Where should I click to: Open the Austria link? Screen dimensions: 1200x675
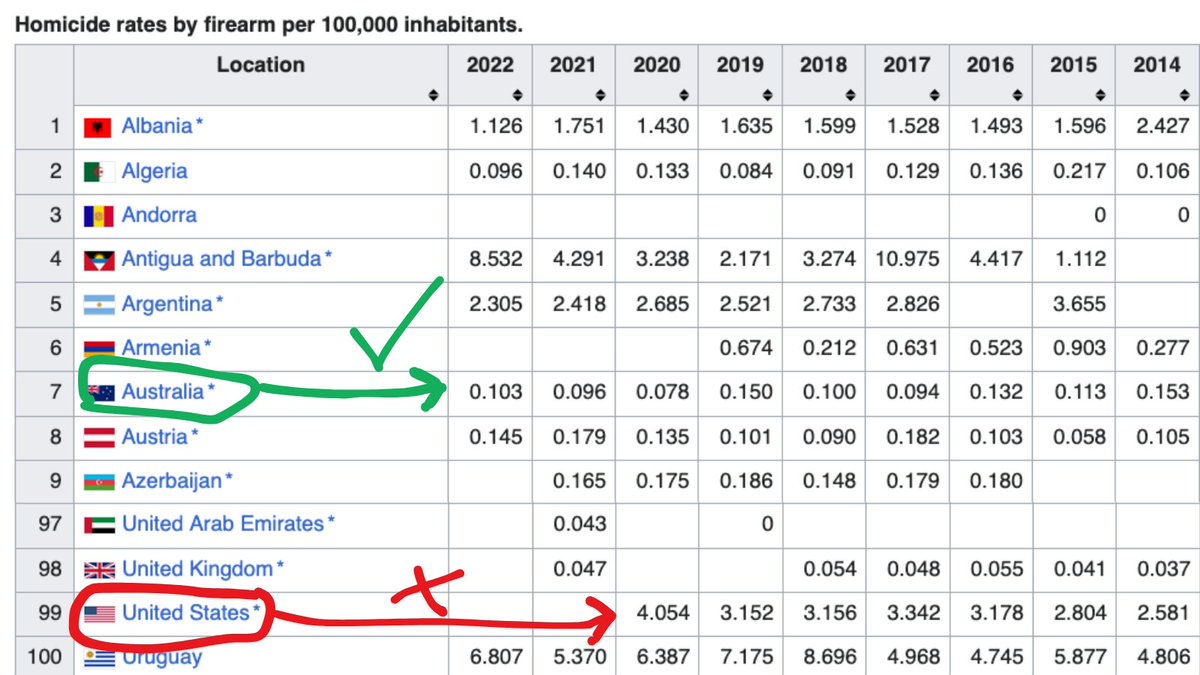(155, 437)
